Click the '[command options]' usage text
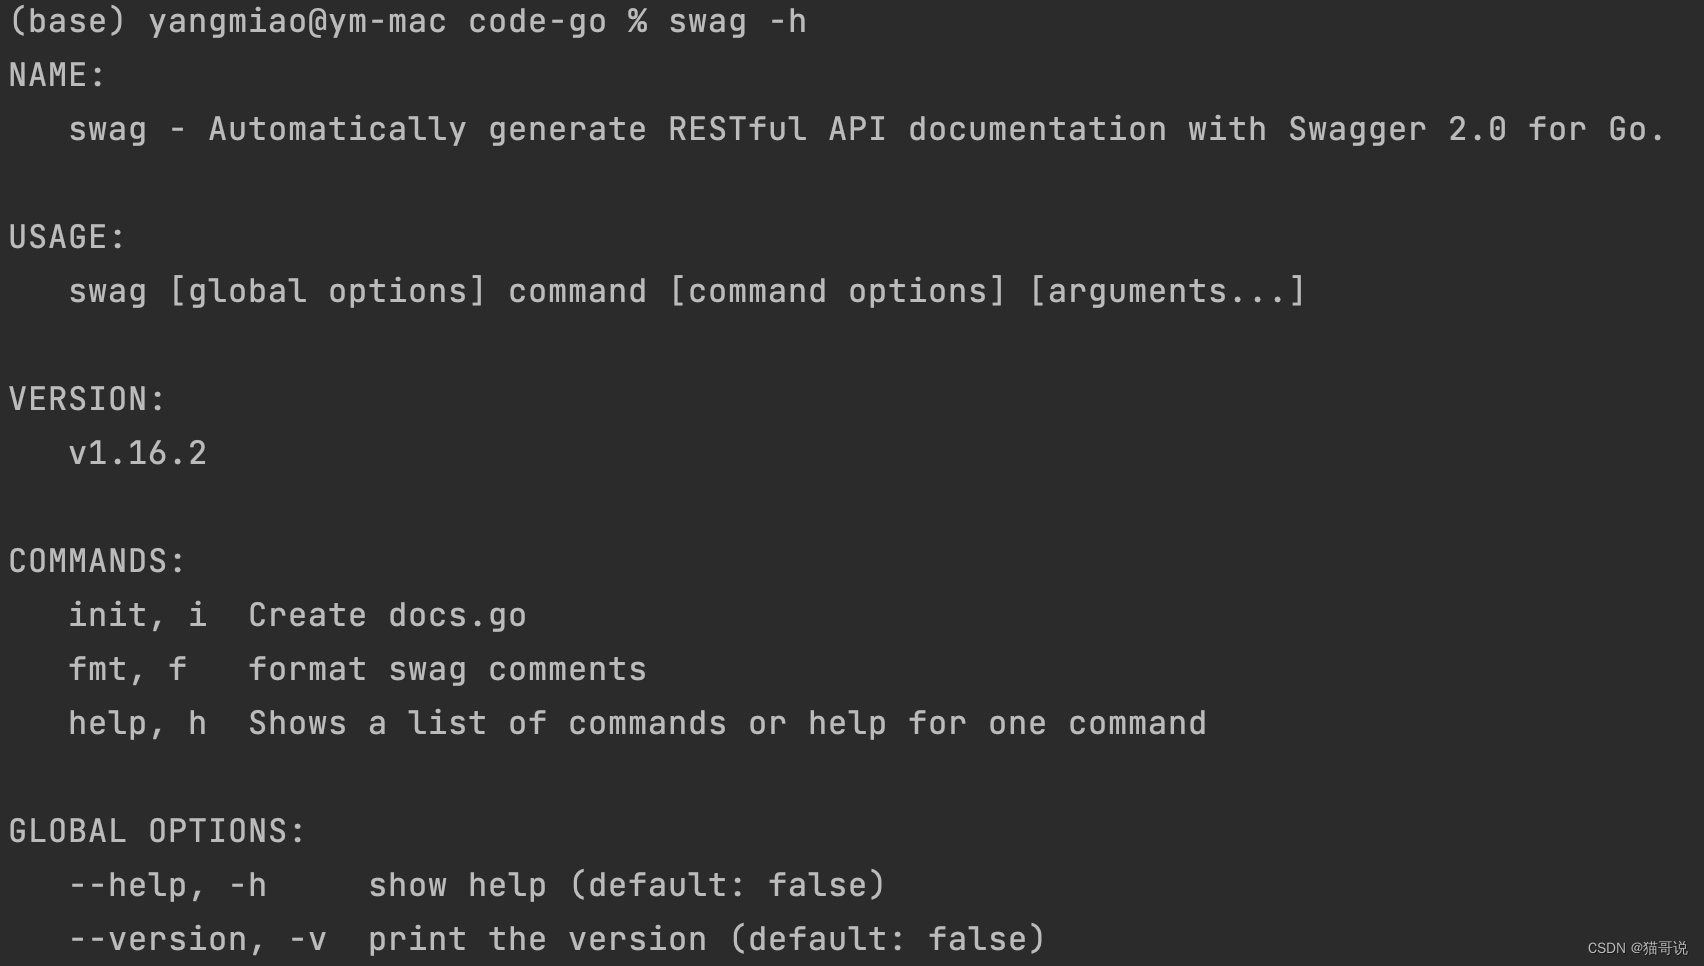This screenshot has width=1704, height=966. click(837, 291)
